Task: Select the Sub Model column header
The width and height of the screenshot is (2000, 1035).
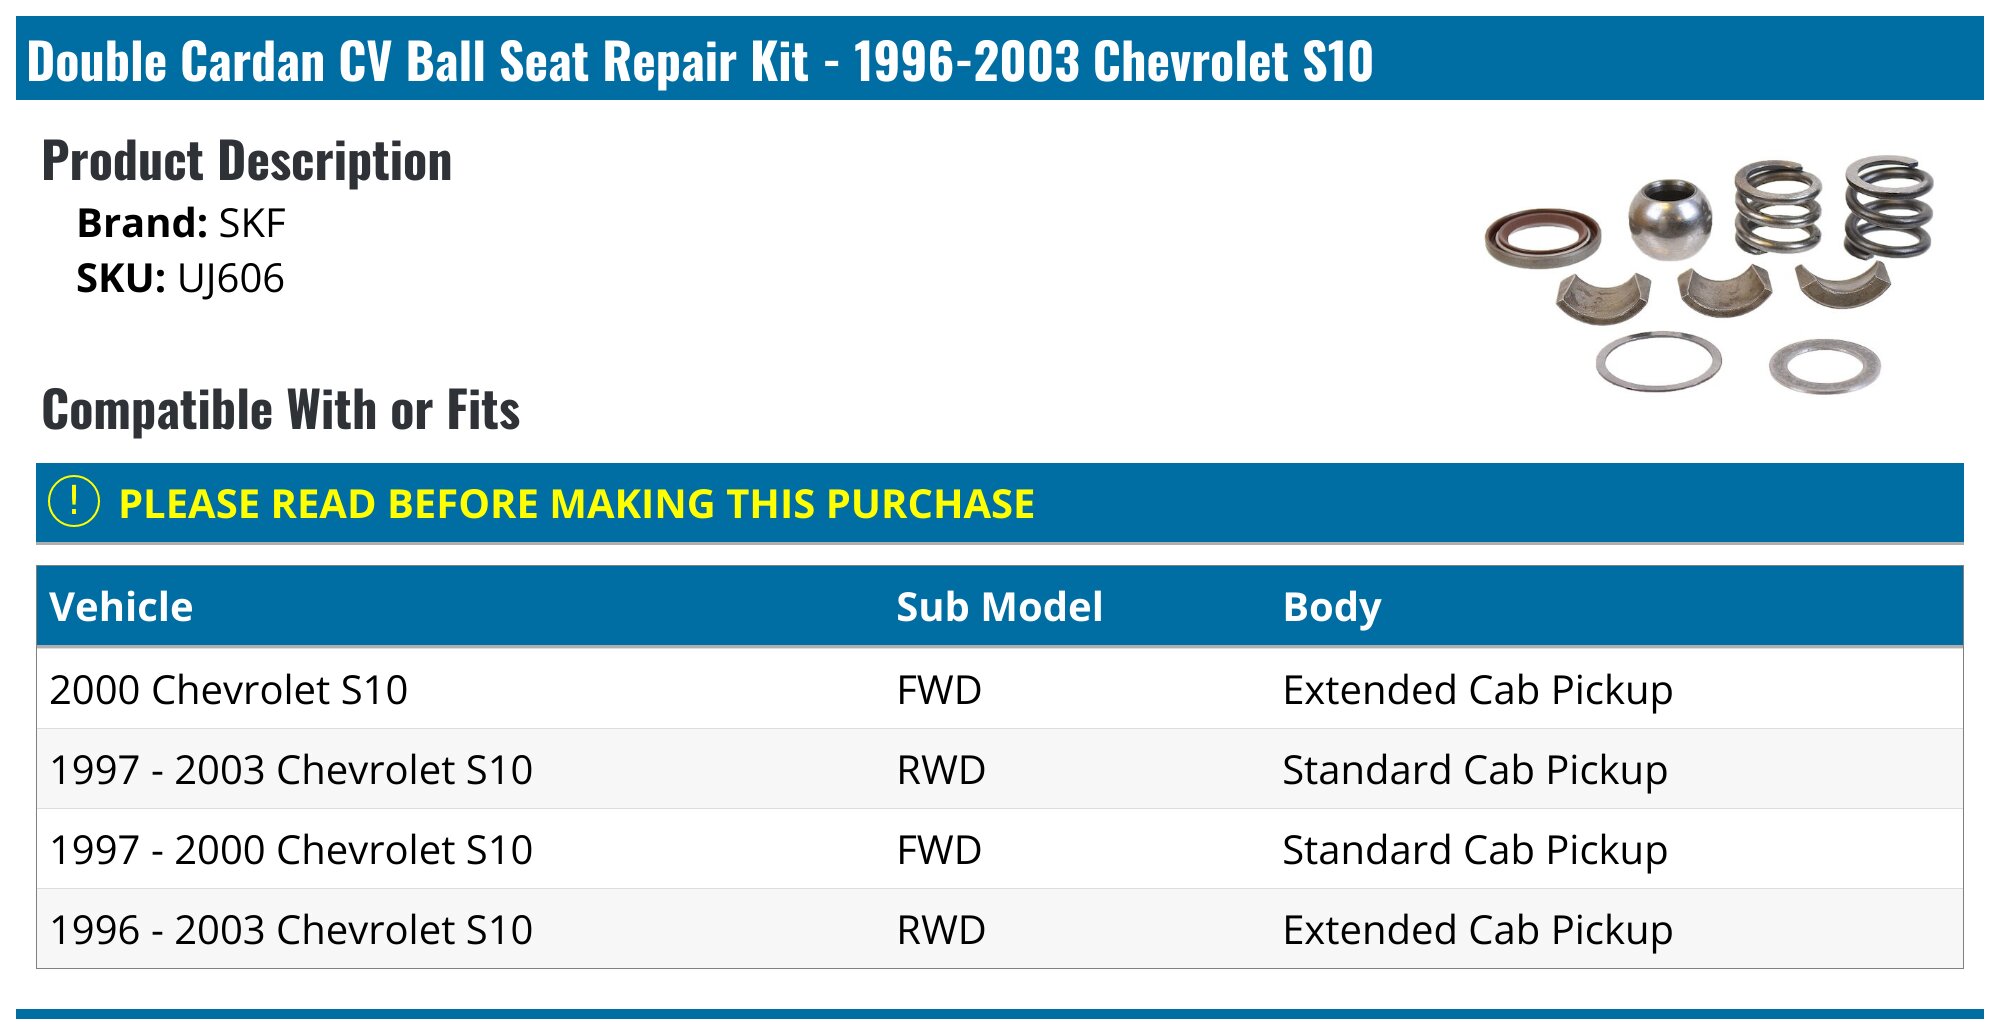Action: click(999, 607)
